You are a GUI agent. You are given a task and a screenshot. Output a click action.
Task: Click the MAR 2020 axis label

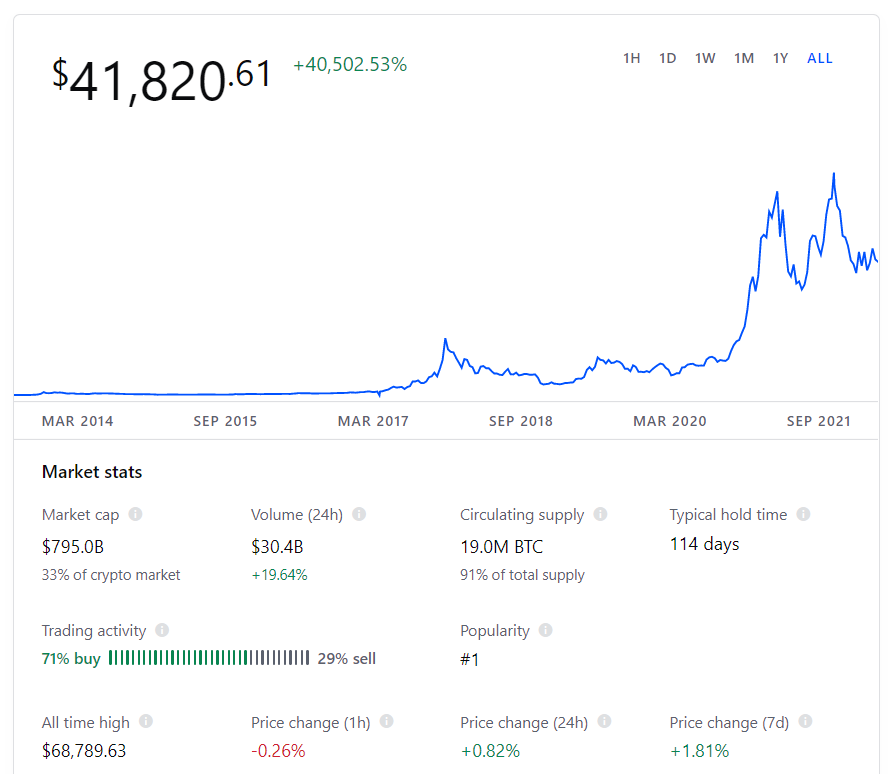tap(670, 421)
